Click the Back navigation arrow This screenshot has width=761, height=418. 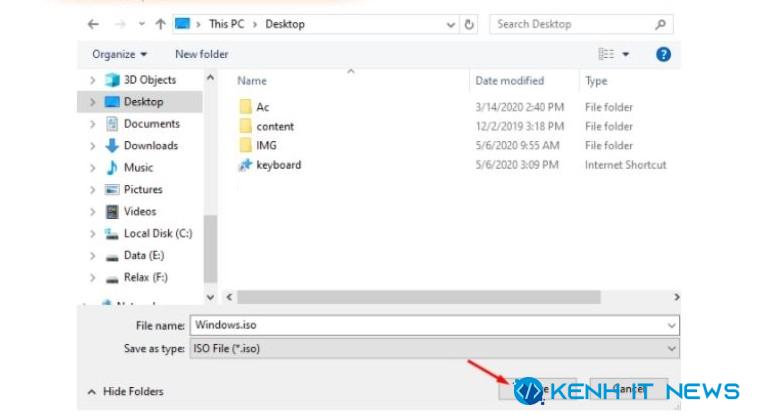coord(93,24)
